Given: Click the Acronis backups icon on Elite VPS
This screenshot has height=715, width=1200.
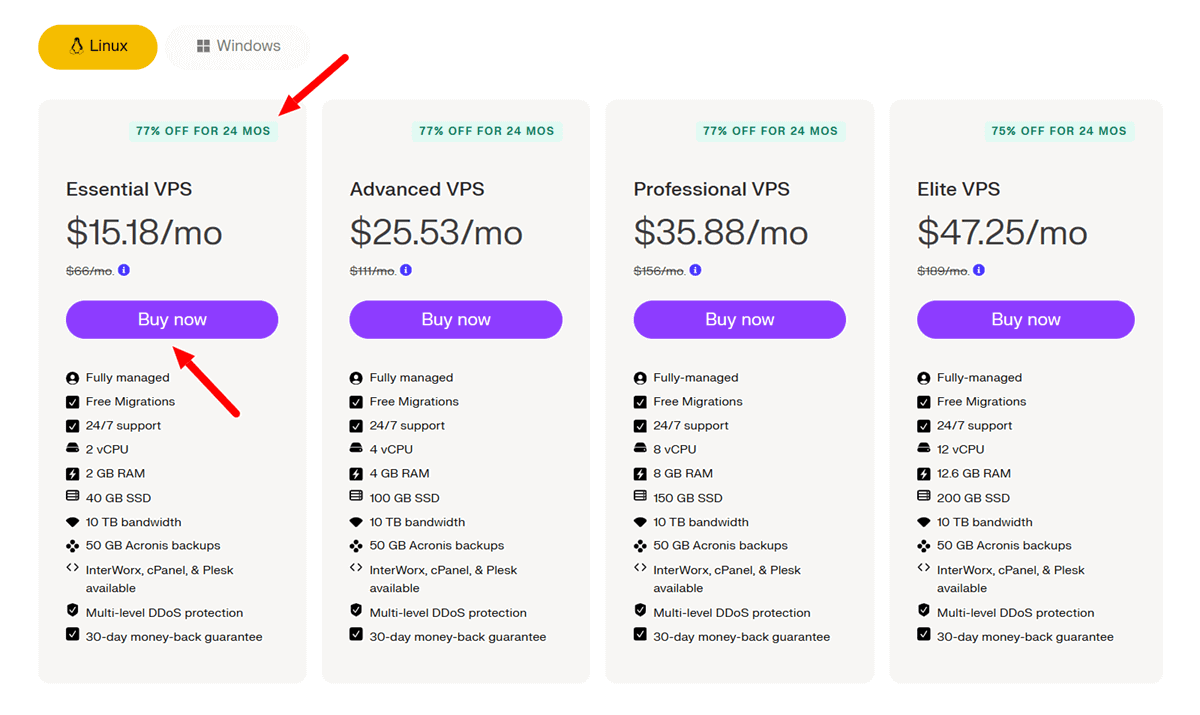Looking at the screenshot, I should [923, 545].
